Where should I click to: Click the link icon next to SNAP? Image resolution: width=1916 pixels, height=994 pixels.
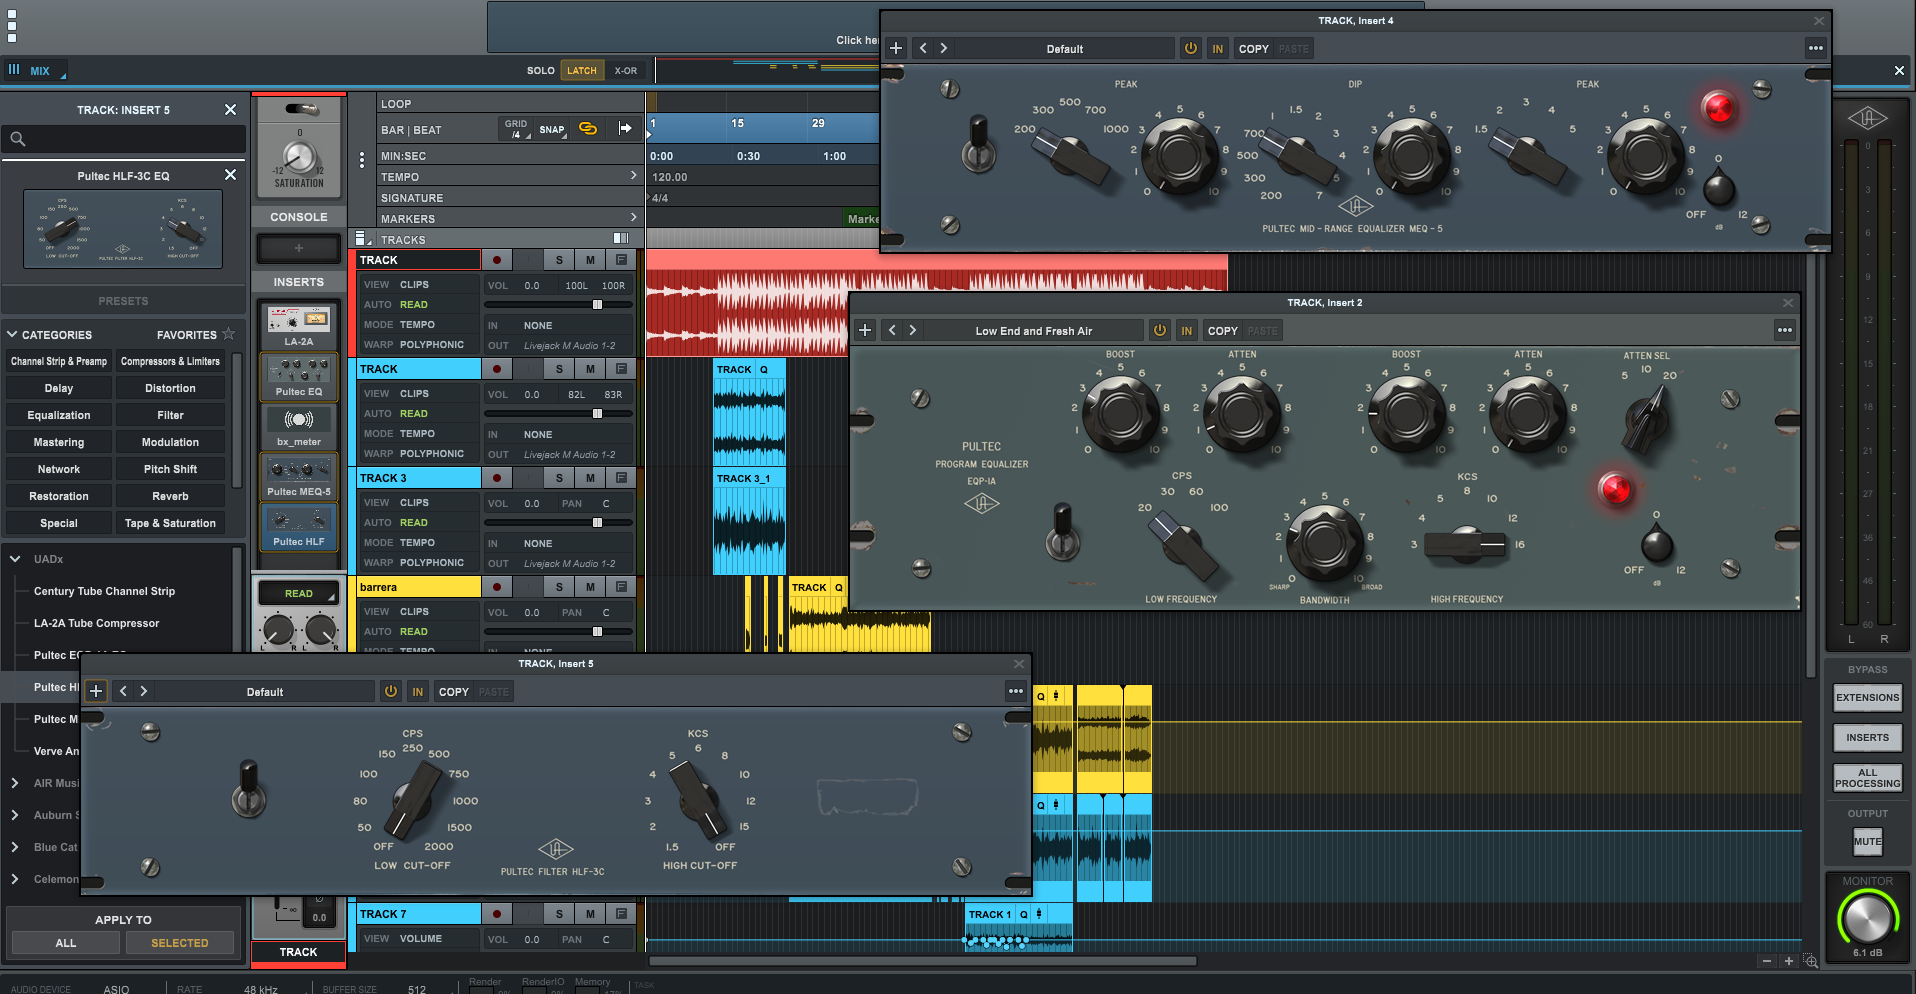588,128
